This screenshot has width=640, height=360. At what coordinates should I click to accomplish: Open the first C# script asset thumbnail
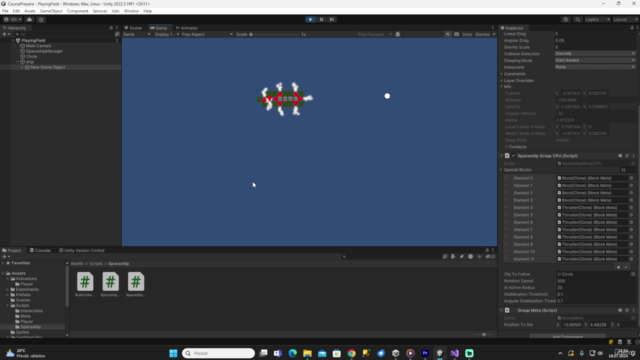tap(85, 282)
